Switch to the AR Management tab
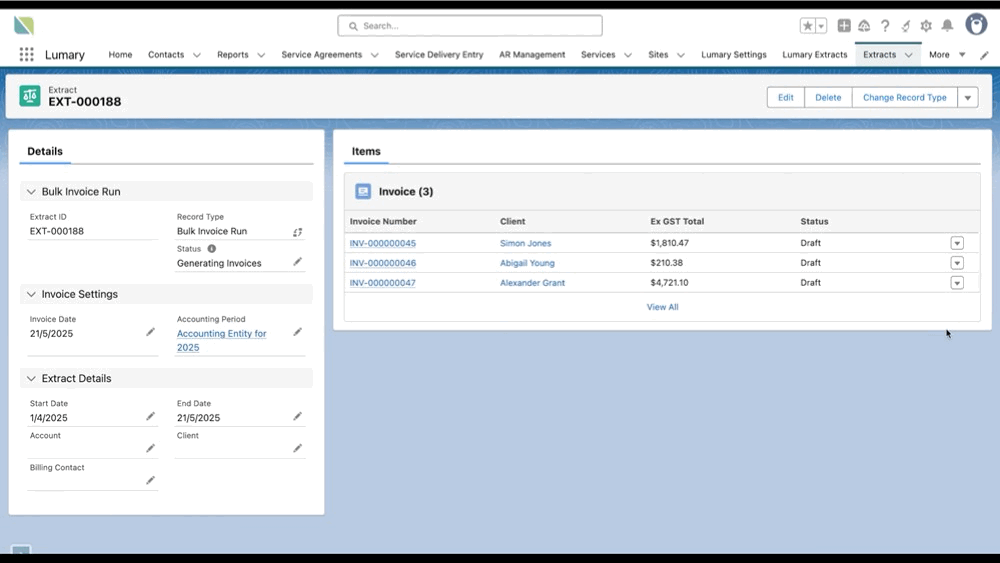The height and width of the screenshot is (563, 1000). pos(532,55)
